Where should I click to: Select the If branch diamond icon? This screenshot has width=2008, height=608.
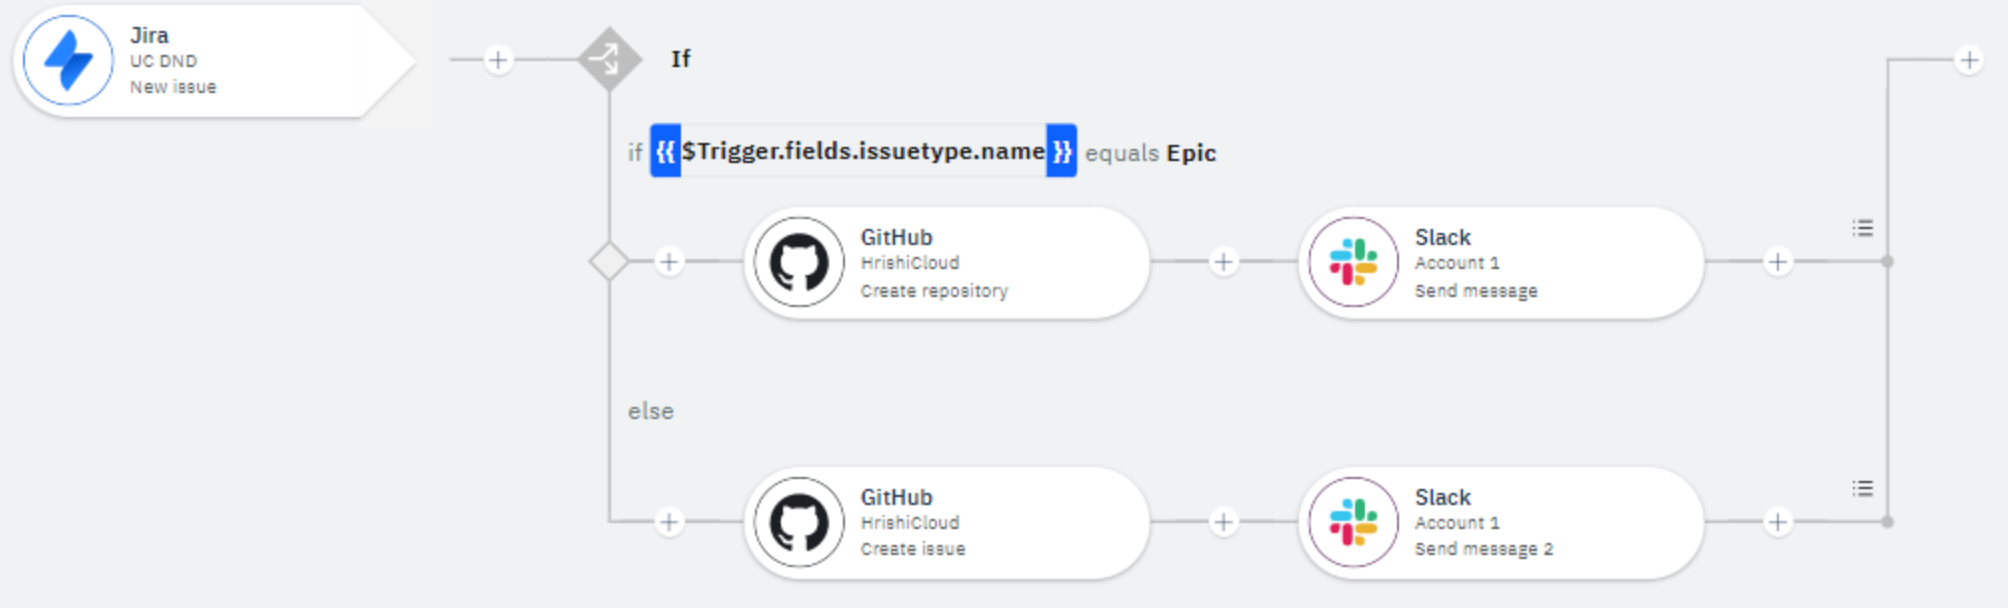point(610,60)
